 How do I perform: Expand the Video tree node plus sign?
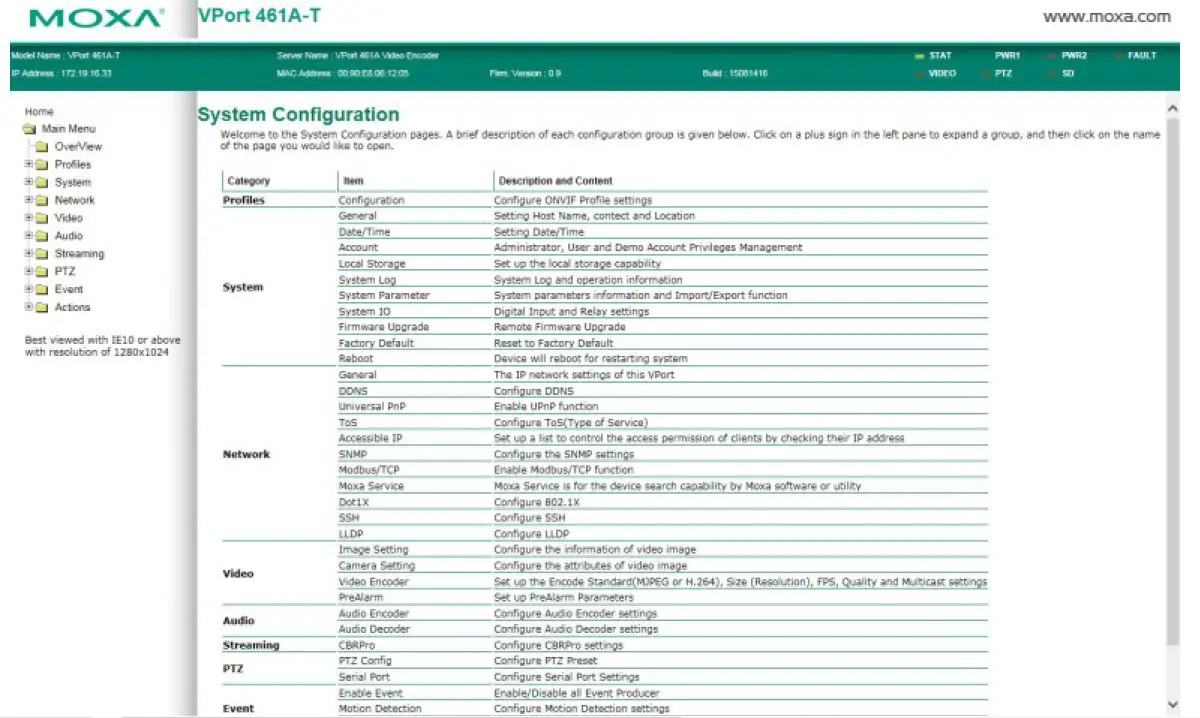pyautogui.click(x=29, y=218)
